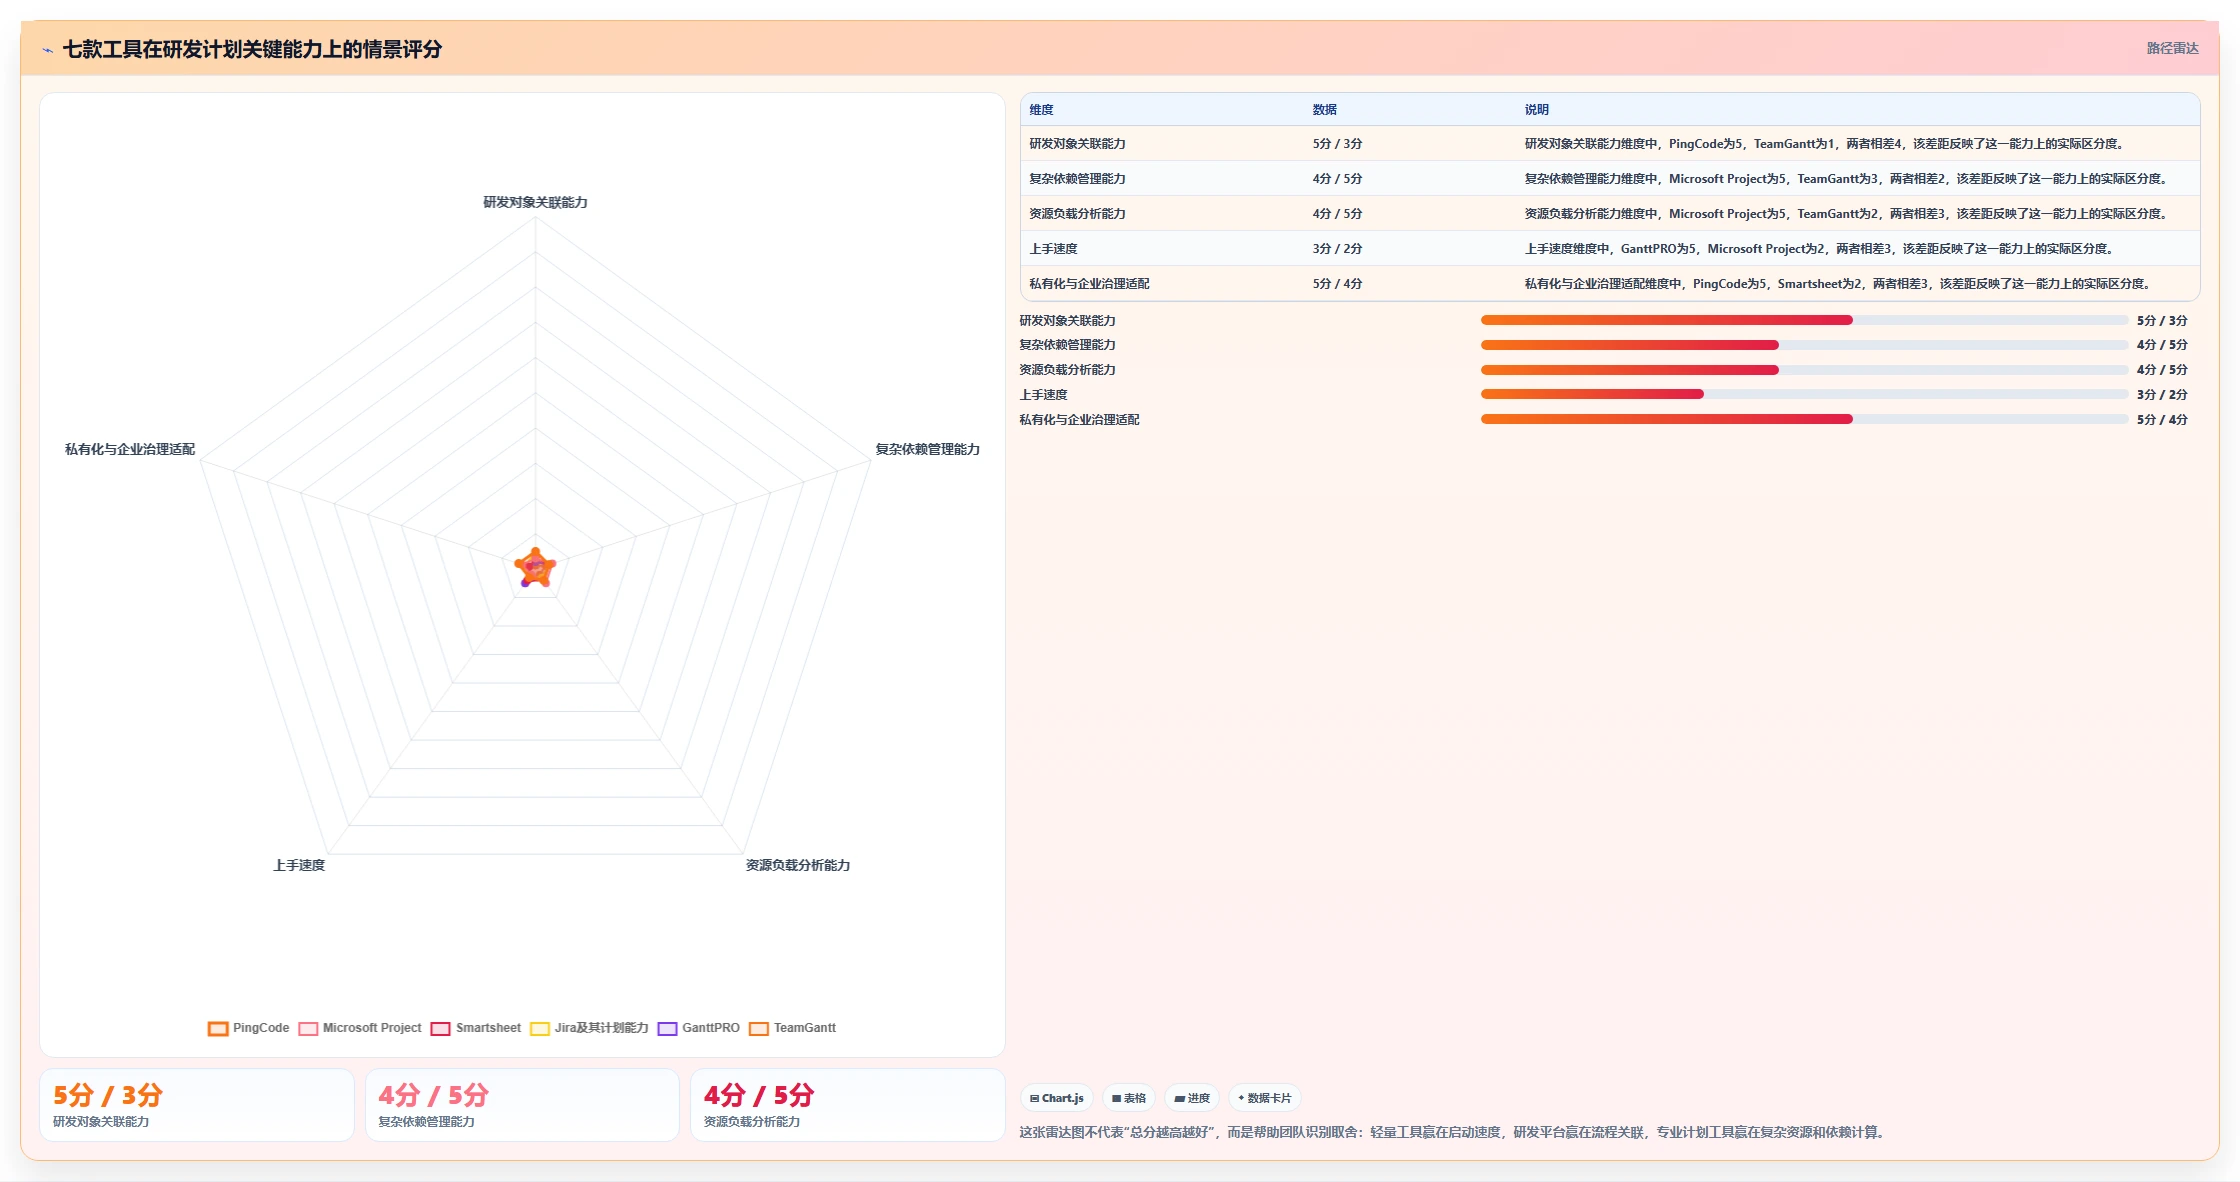Click the star-shaped data cluster at radar center

(x=535, y=568)
